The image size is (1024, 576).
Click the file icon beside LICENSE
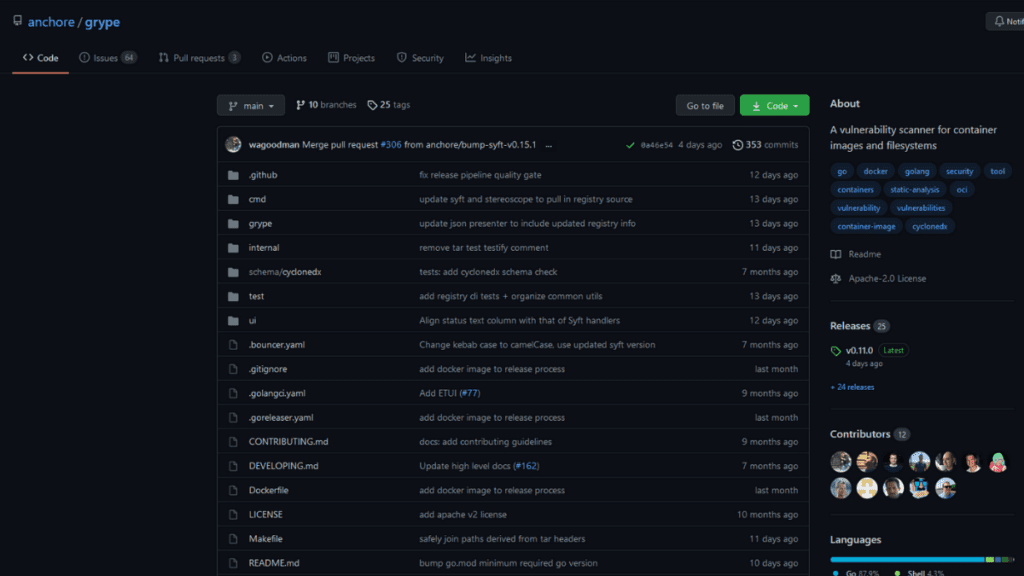click(233, 515)
